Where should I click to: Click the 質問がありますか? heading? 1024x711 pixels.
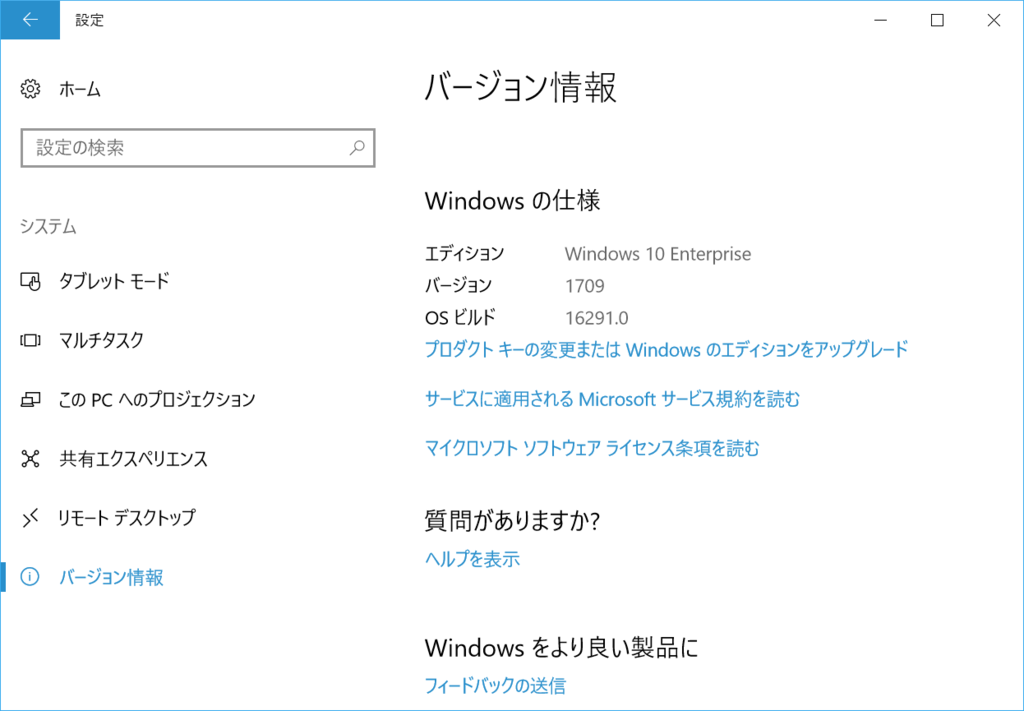(x=512, y=521)
